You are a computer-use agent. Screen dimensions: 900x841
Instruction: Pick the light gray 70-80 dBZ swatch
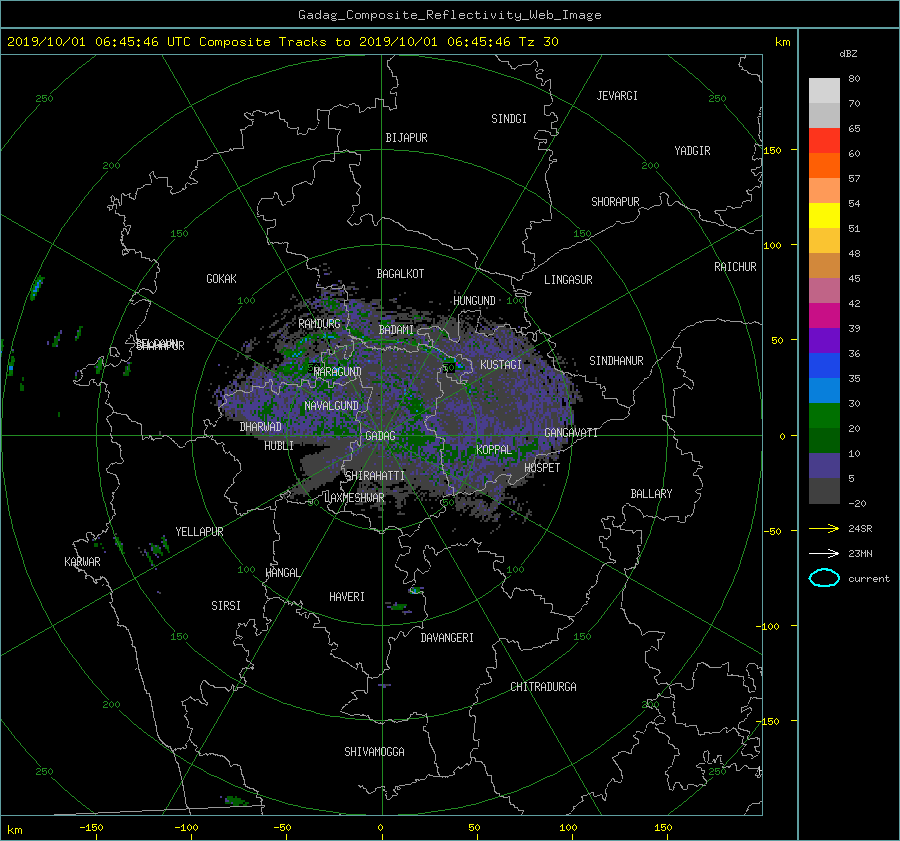point(824,91)
